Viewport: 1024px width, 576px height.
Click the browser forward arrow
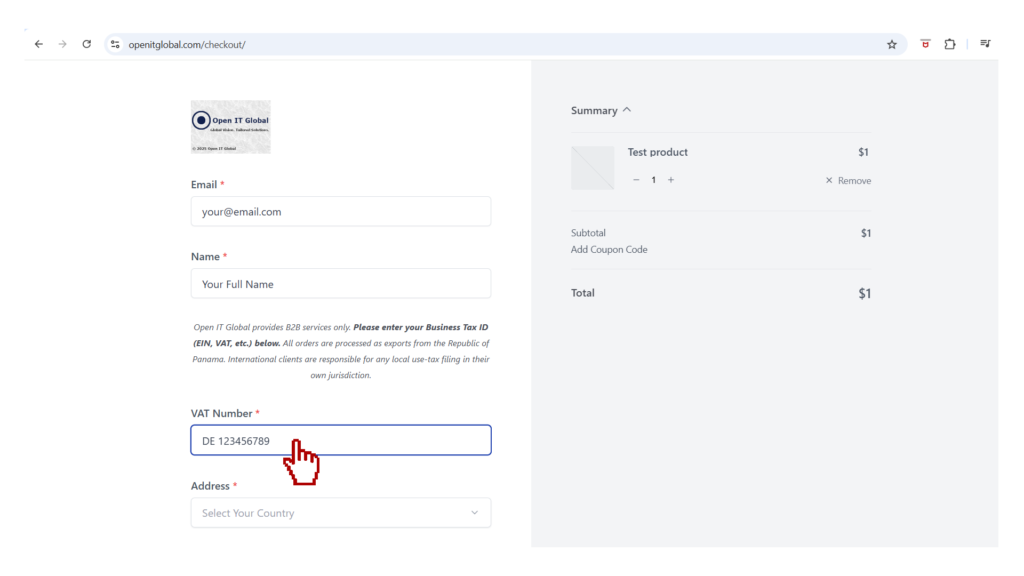62,44
